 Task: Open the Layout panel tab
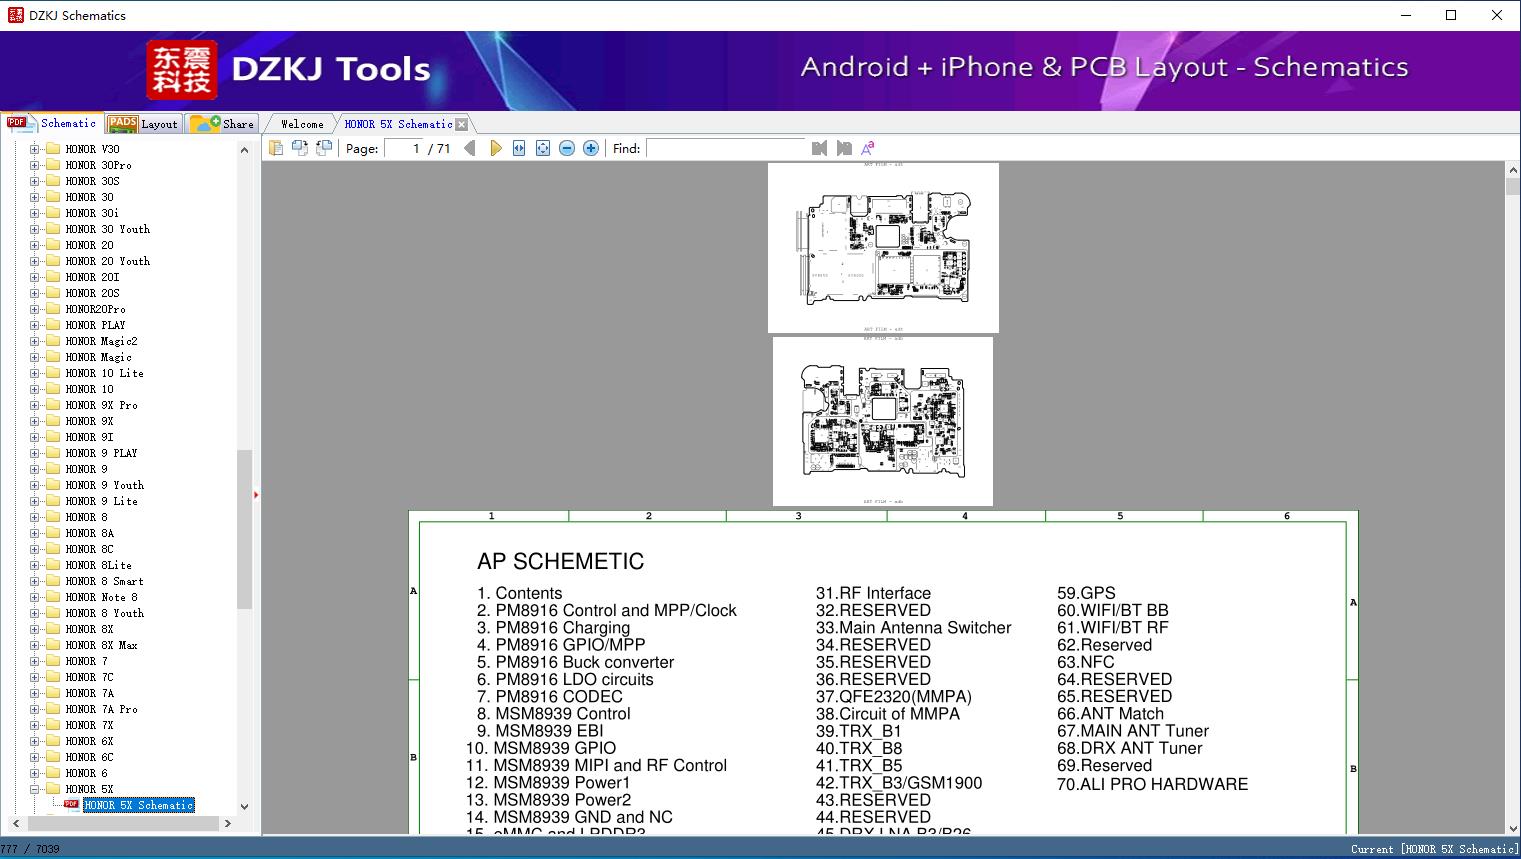tap(143, 124)
